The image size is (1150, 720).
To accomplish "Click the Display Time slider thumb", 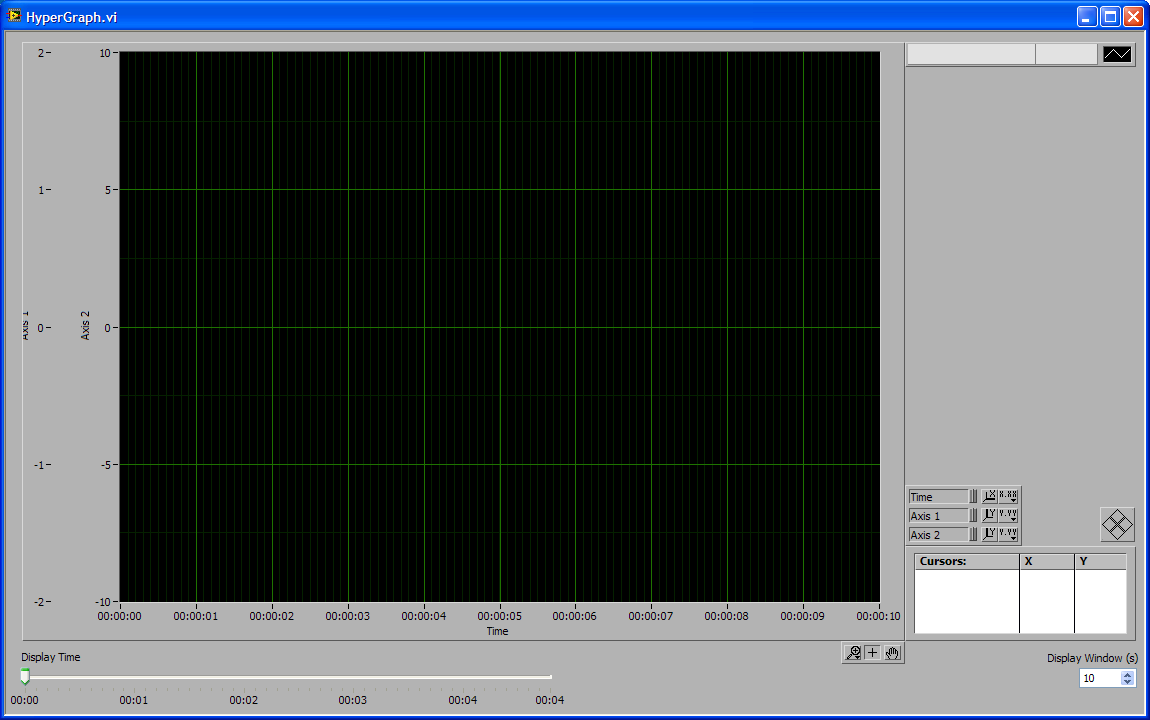I will coord(25,676).
